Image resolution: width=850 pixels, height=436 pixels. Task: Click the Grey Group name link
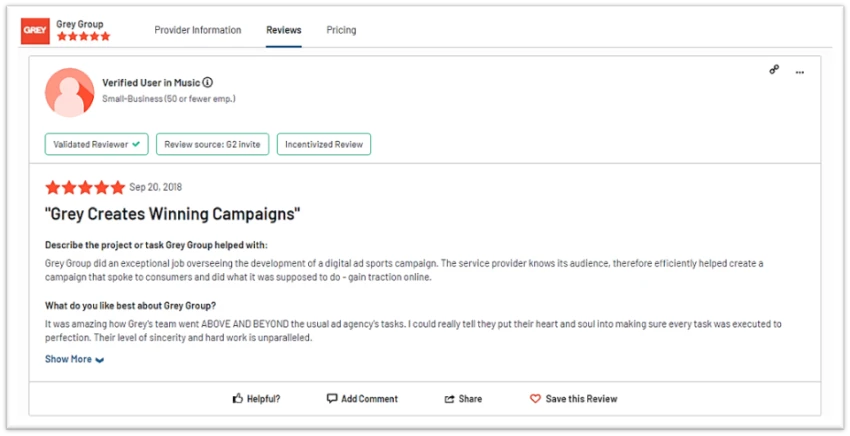tap(80, 24)
